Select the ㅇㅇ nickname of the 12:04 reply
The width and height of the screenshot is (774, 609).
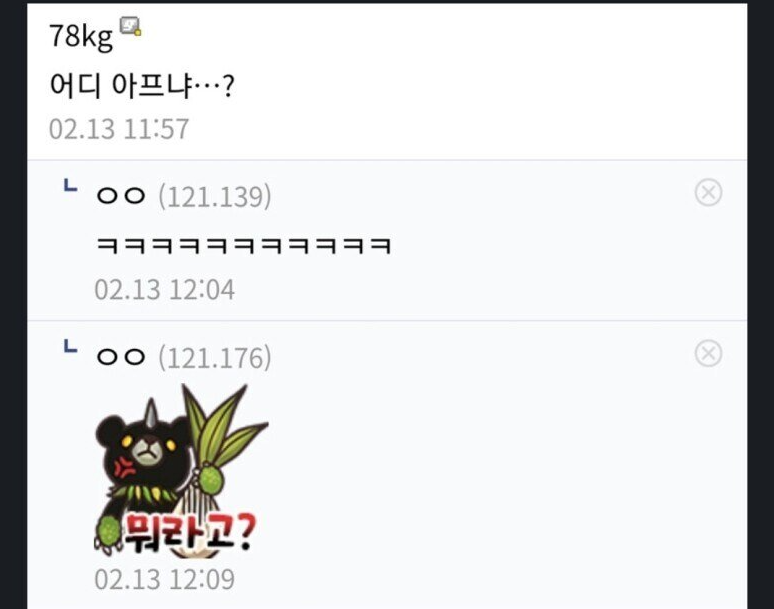click(121, 196)
